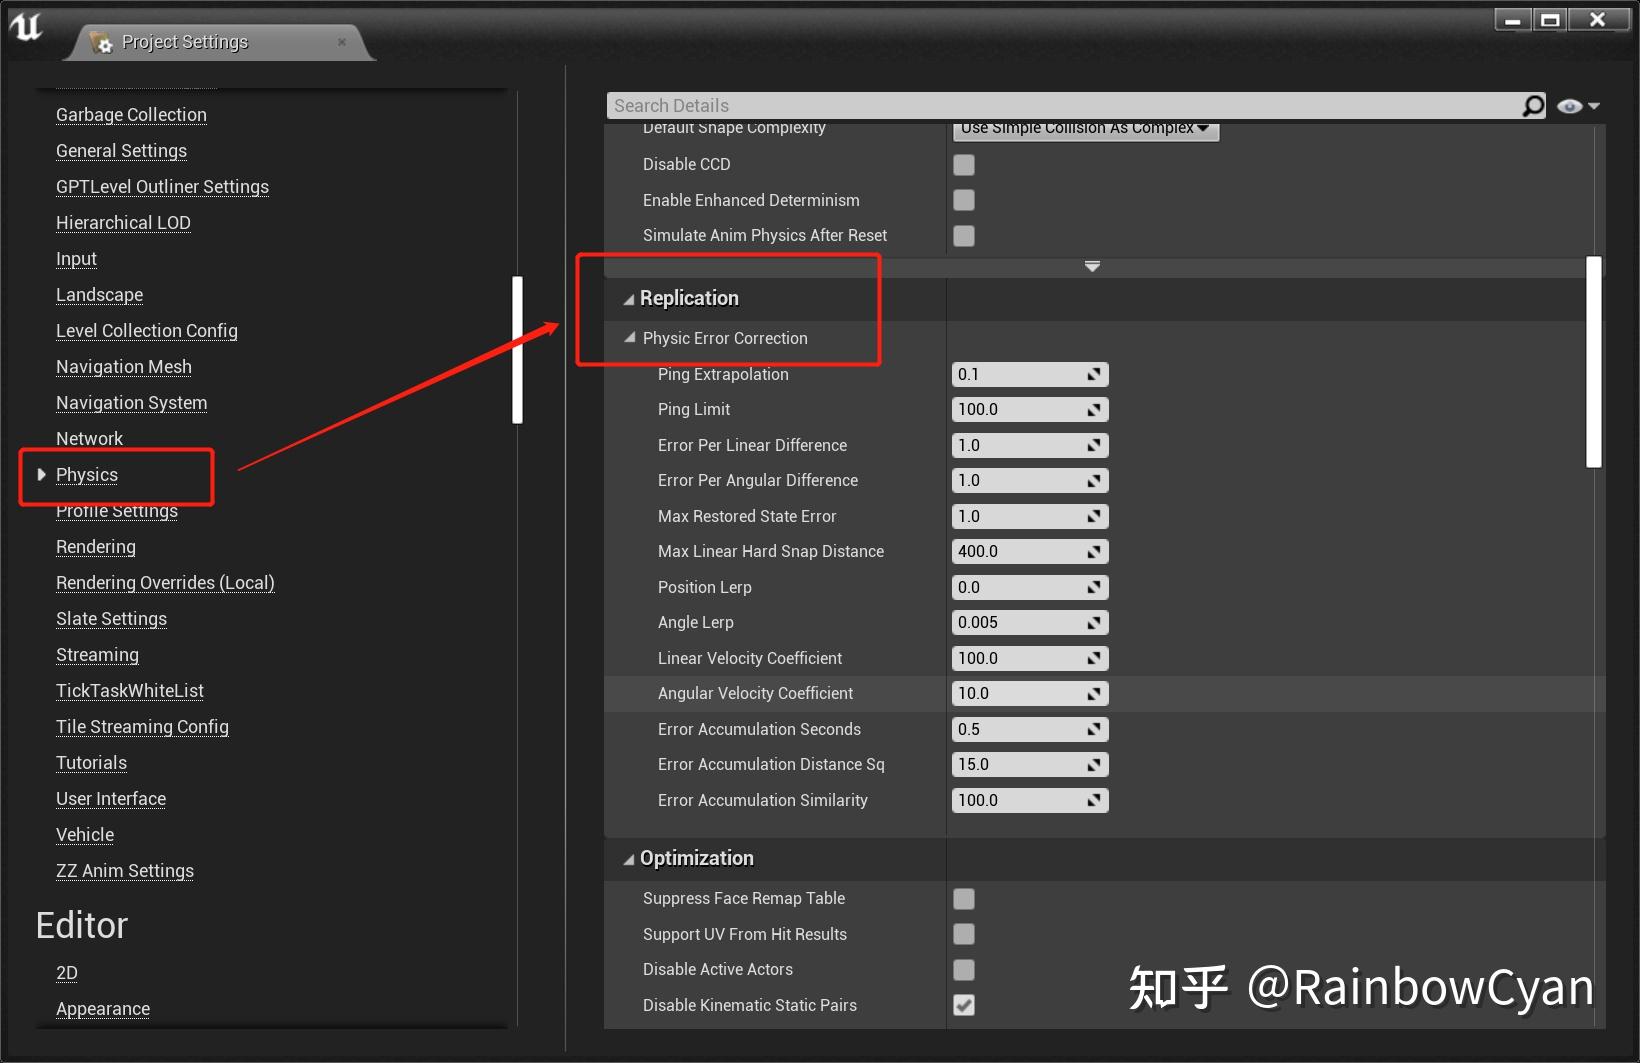The width and height of the screenshot is (1640, 1063).
Task: Click the override icon beside Error Accumulation Similarity
Action: (x=1095, y=800)
